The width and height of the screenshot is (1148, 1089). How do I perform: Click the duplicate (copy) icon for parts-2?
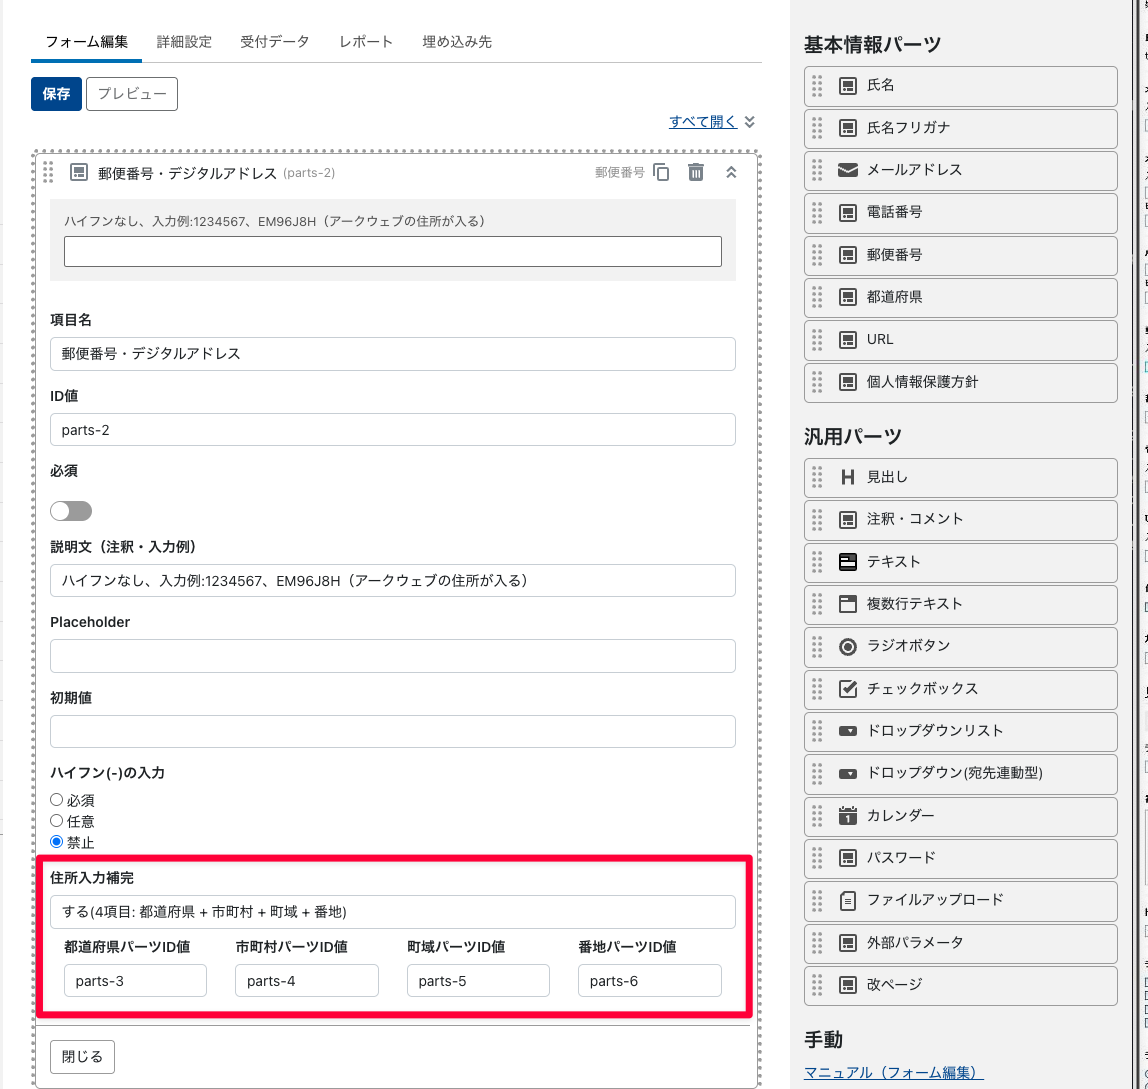(661, 172)
